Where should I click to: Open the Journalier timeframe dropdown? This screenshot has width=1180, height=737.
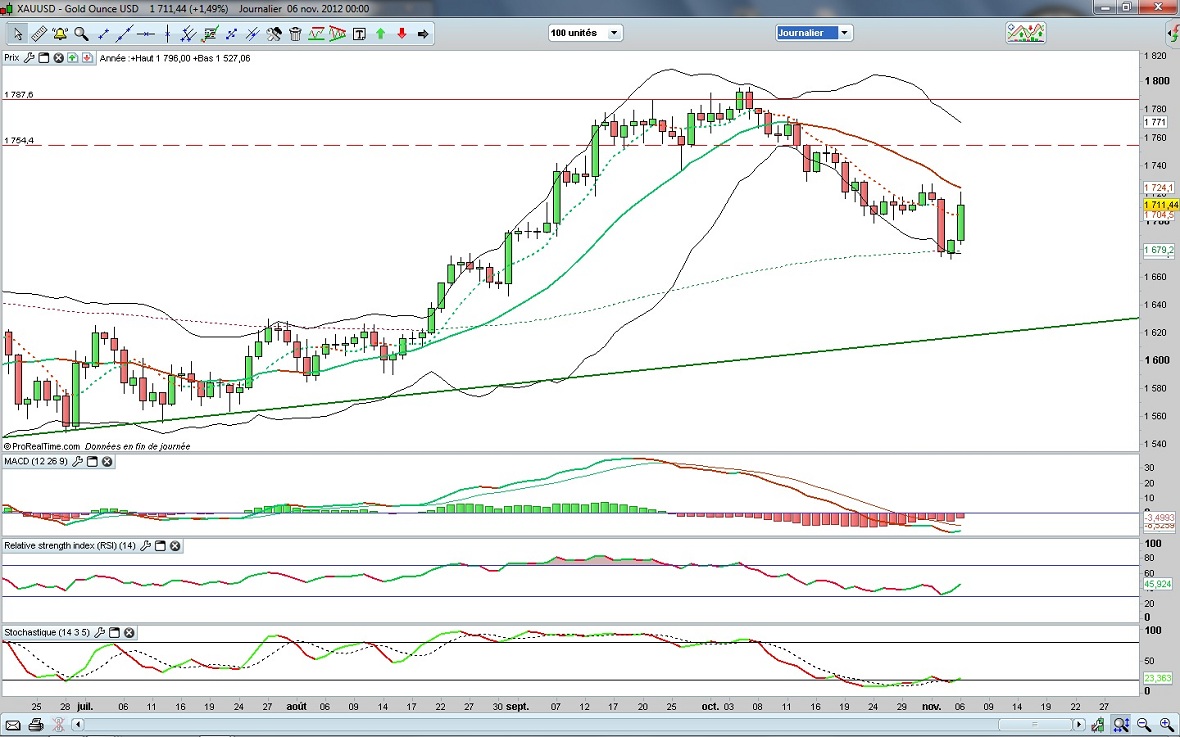[845, 33]
